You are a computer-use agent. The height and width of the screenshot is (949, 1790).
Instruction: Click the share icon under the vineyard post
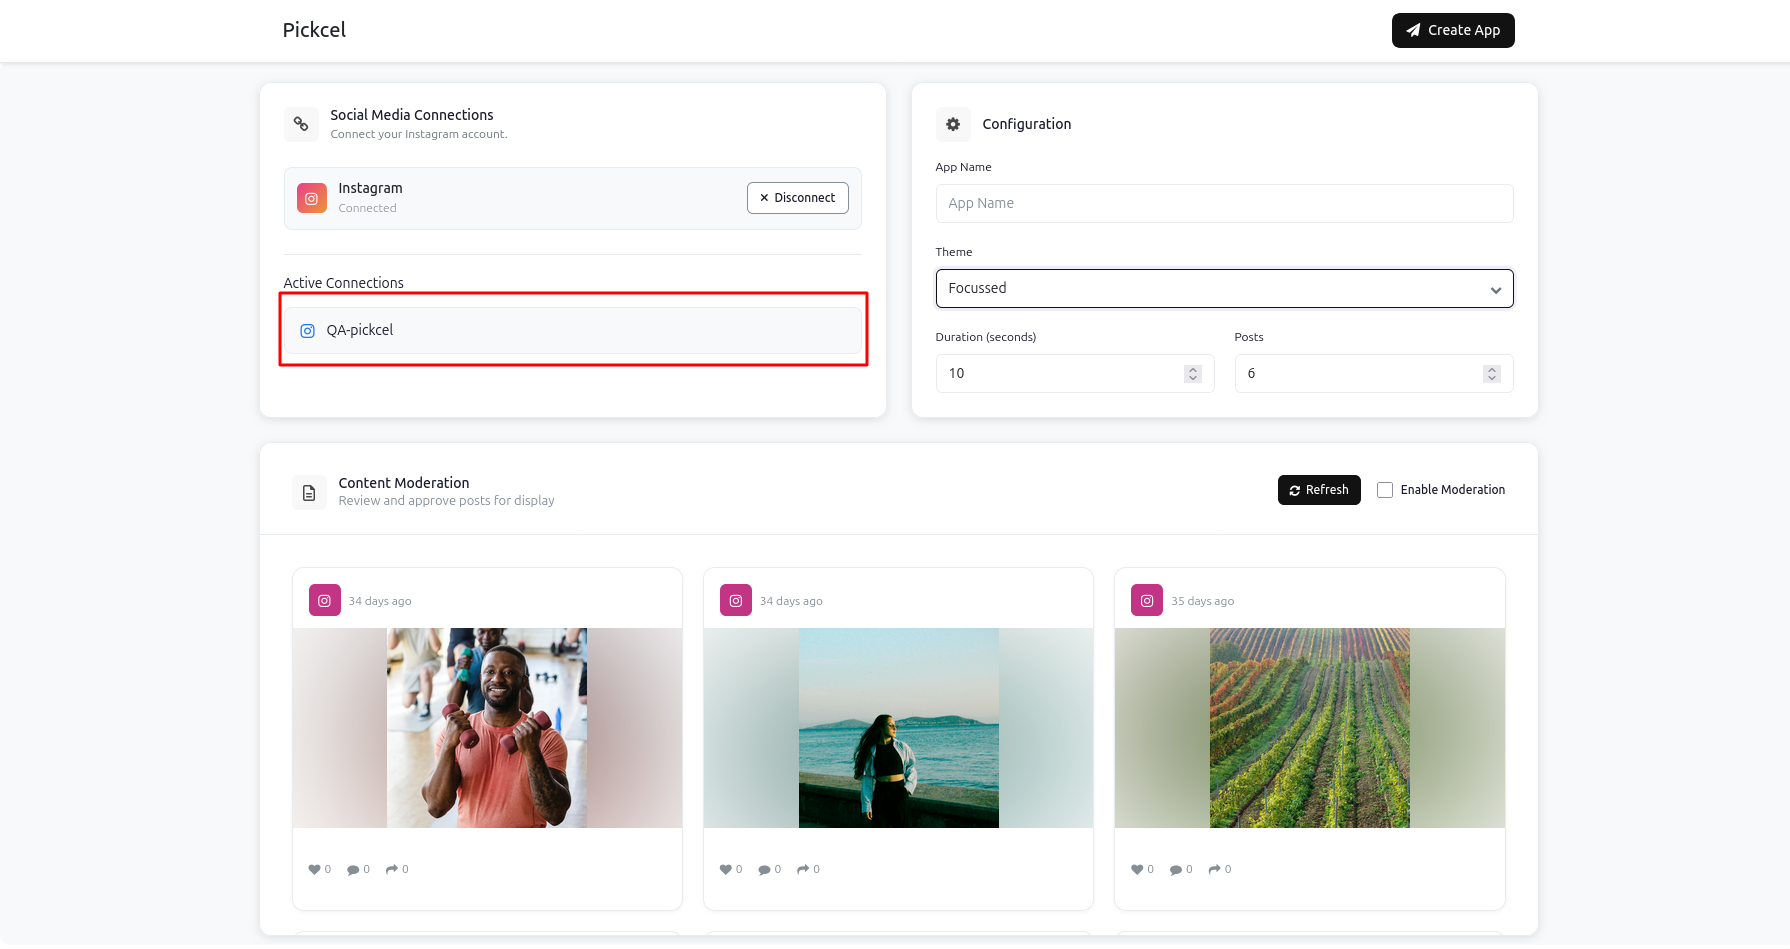click(x=1214, y=868)
